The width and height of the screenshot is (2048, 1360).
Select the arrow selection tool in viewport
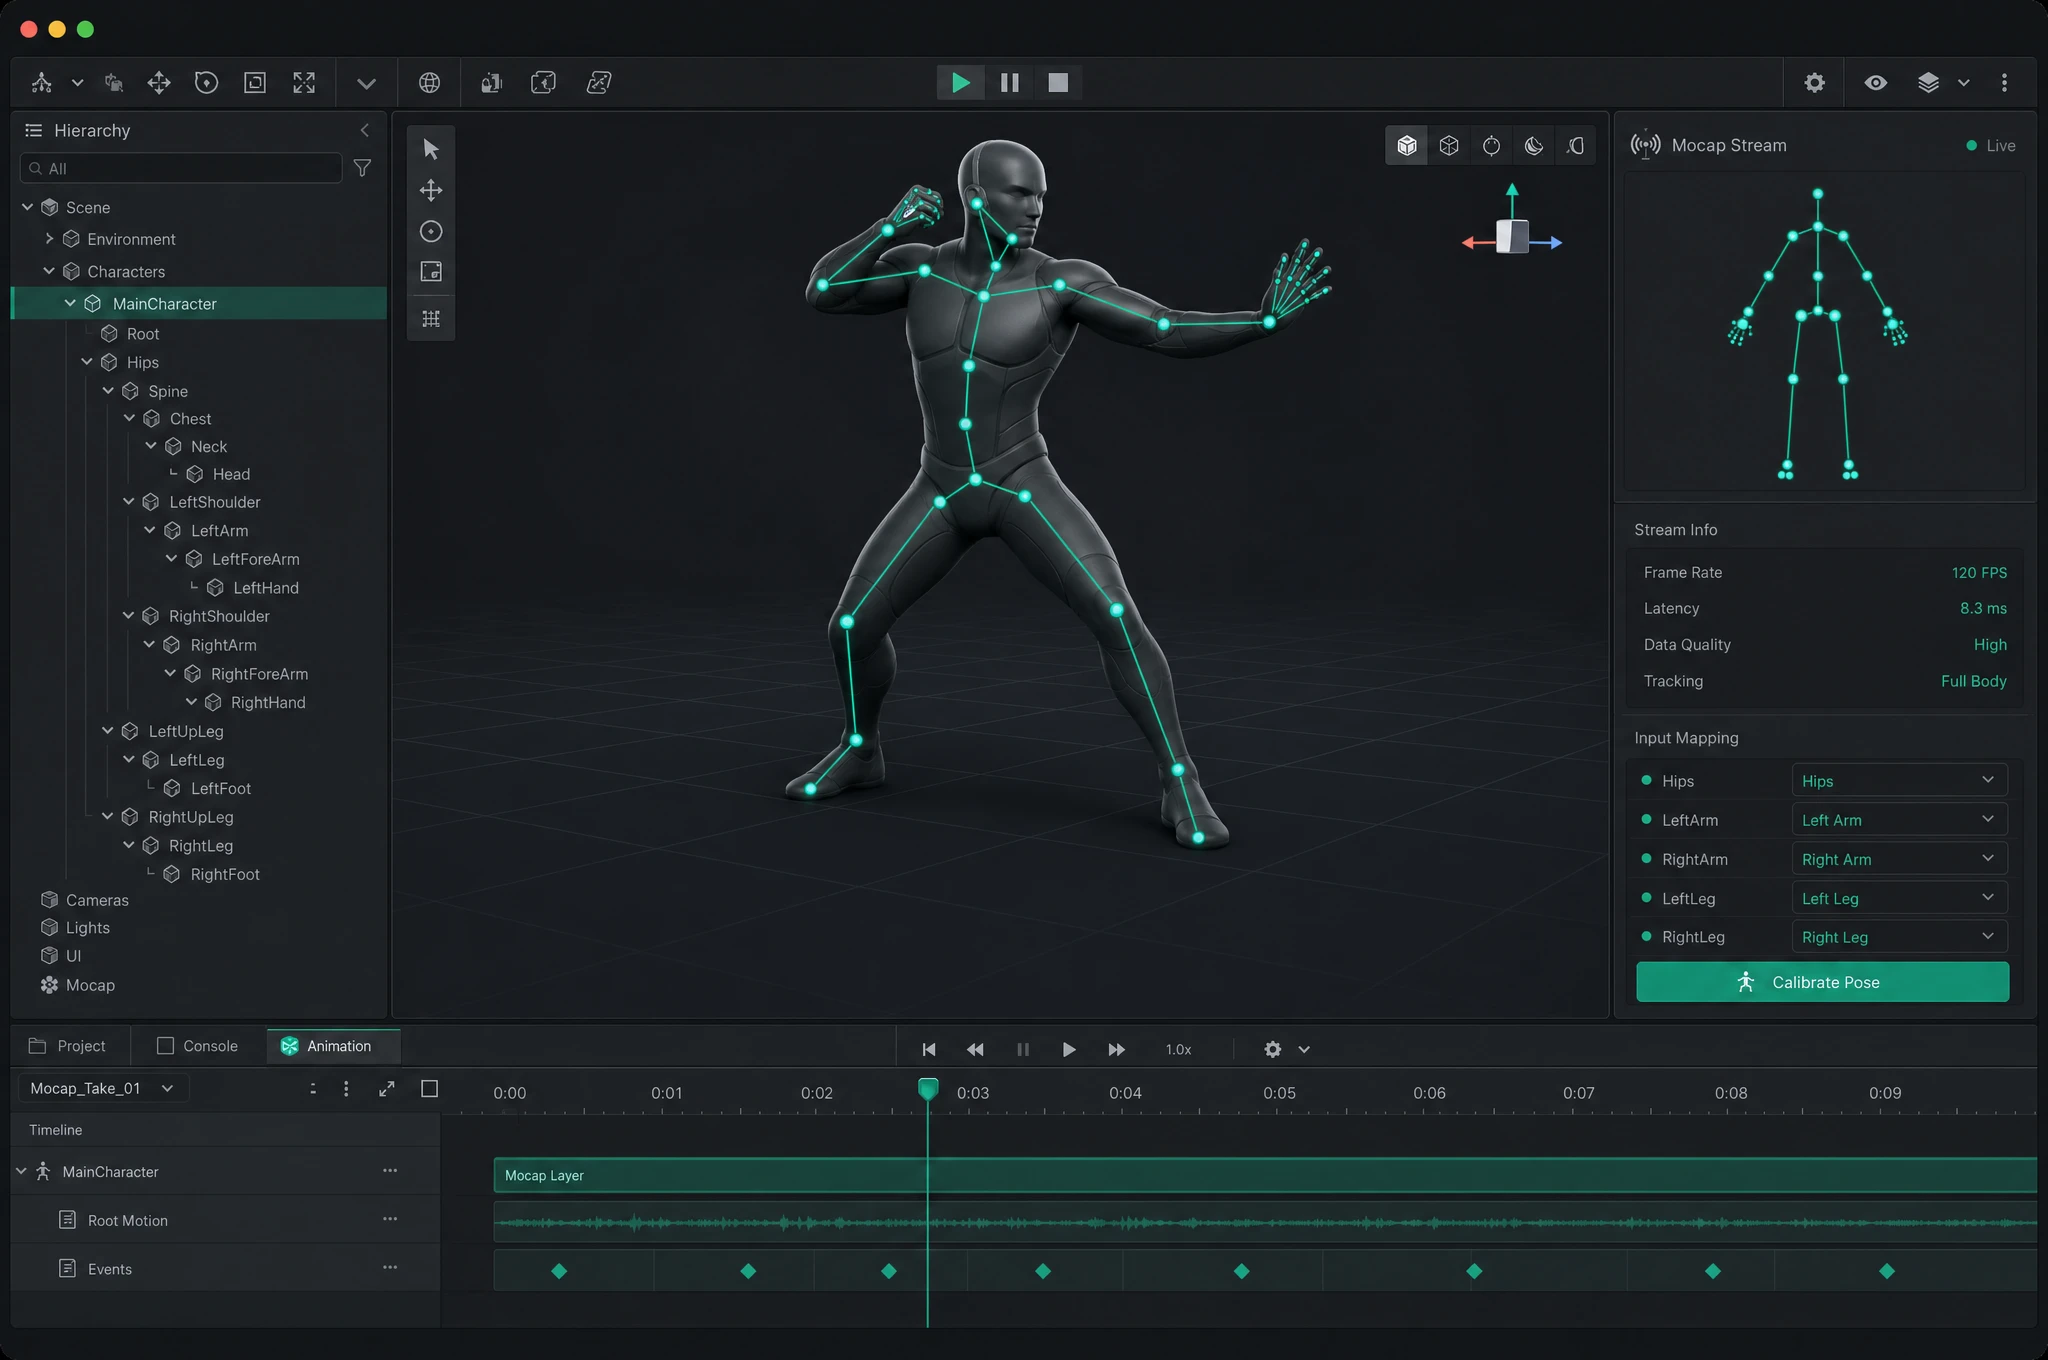(x=431, y=149)
